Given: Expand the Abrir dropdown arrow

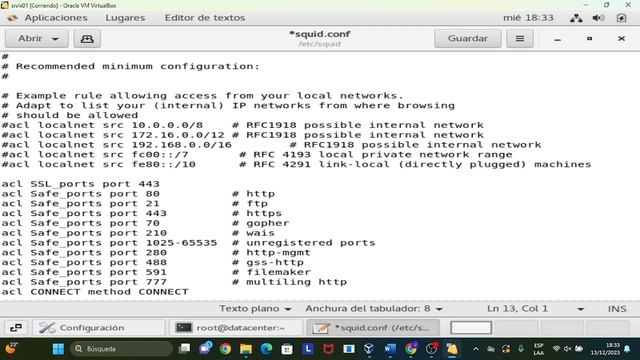Looking at the screenshot, I should 55,39.
